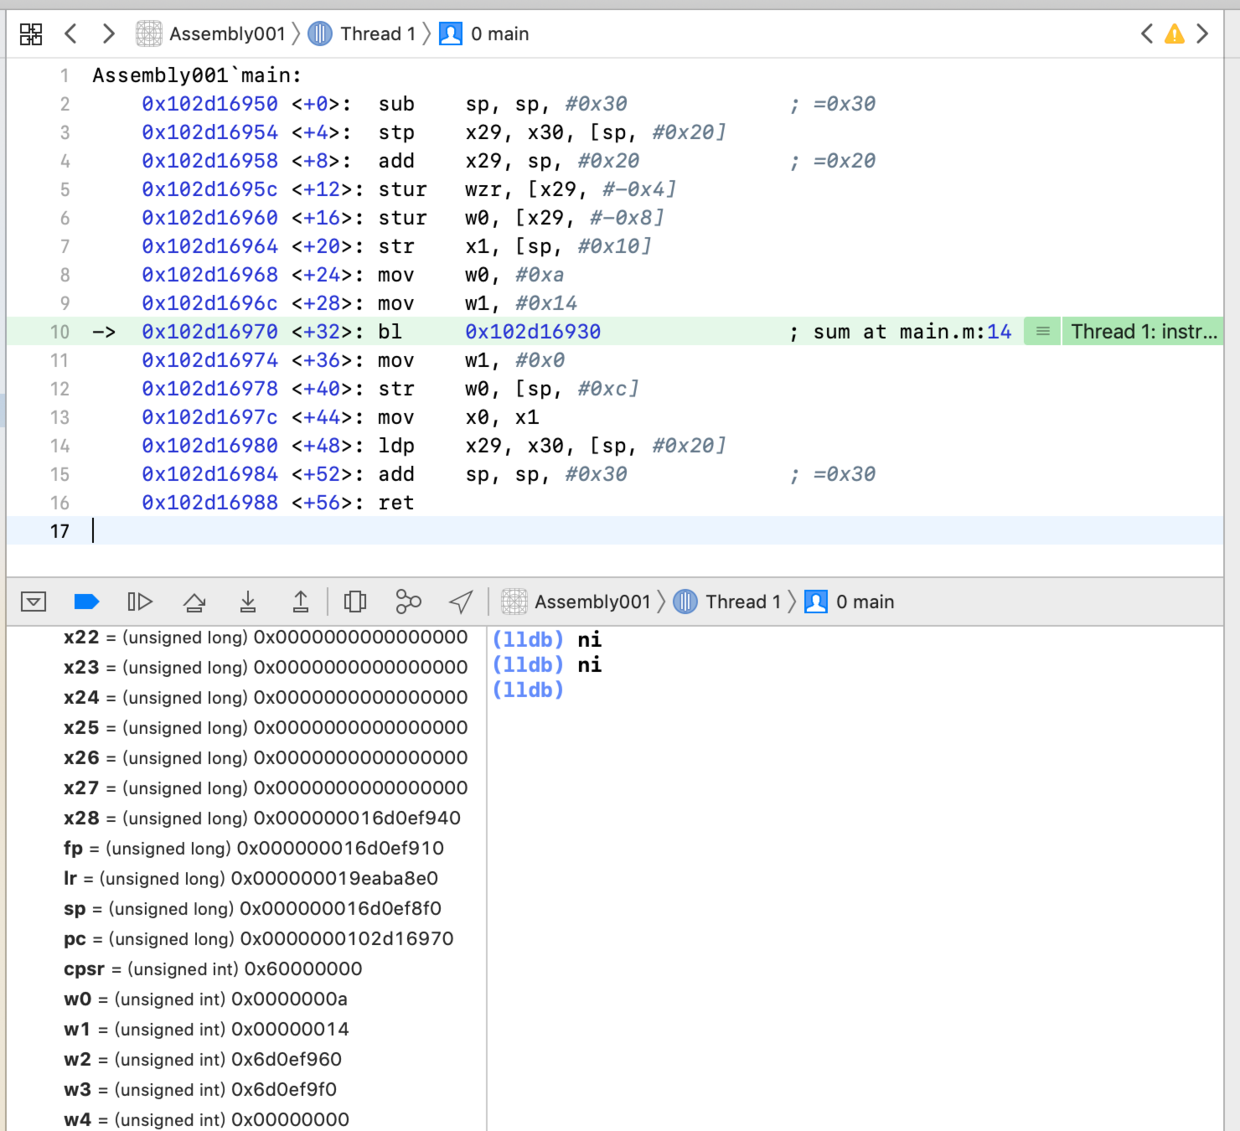Select the lr register row

[251, 878]
